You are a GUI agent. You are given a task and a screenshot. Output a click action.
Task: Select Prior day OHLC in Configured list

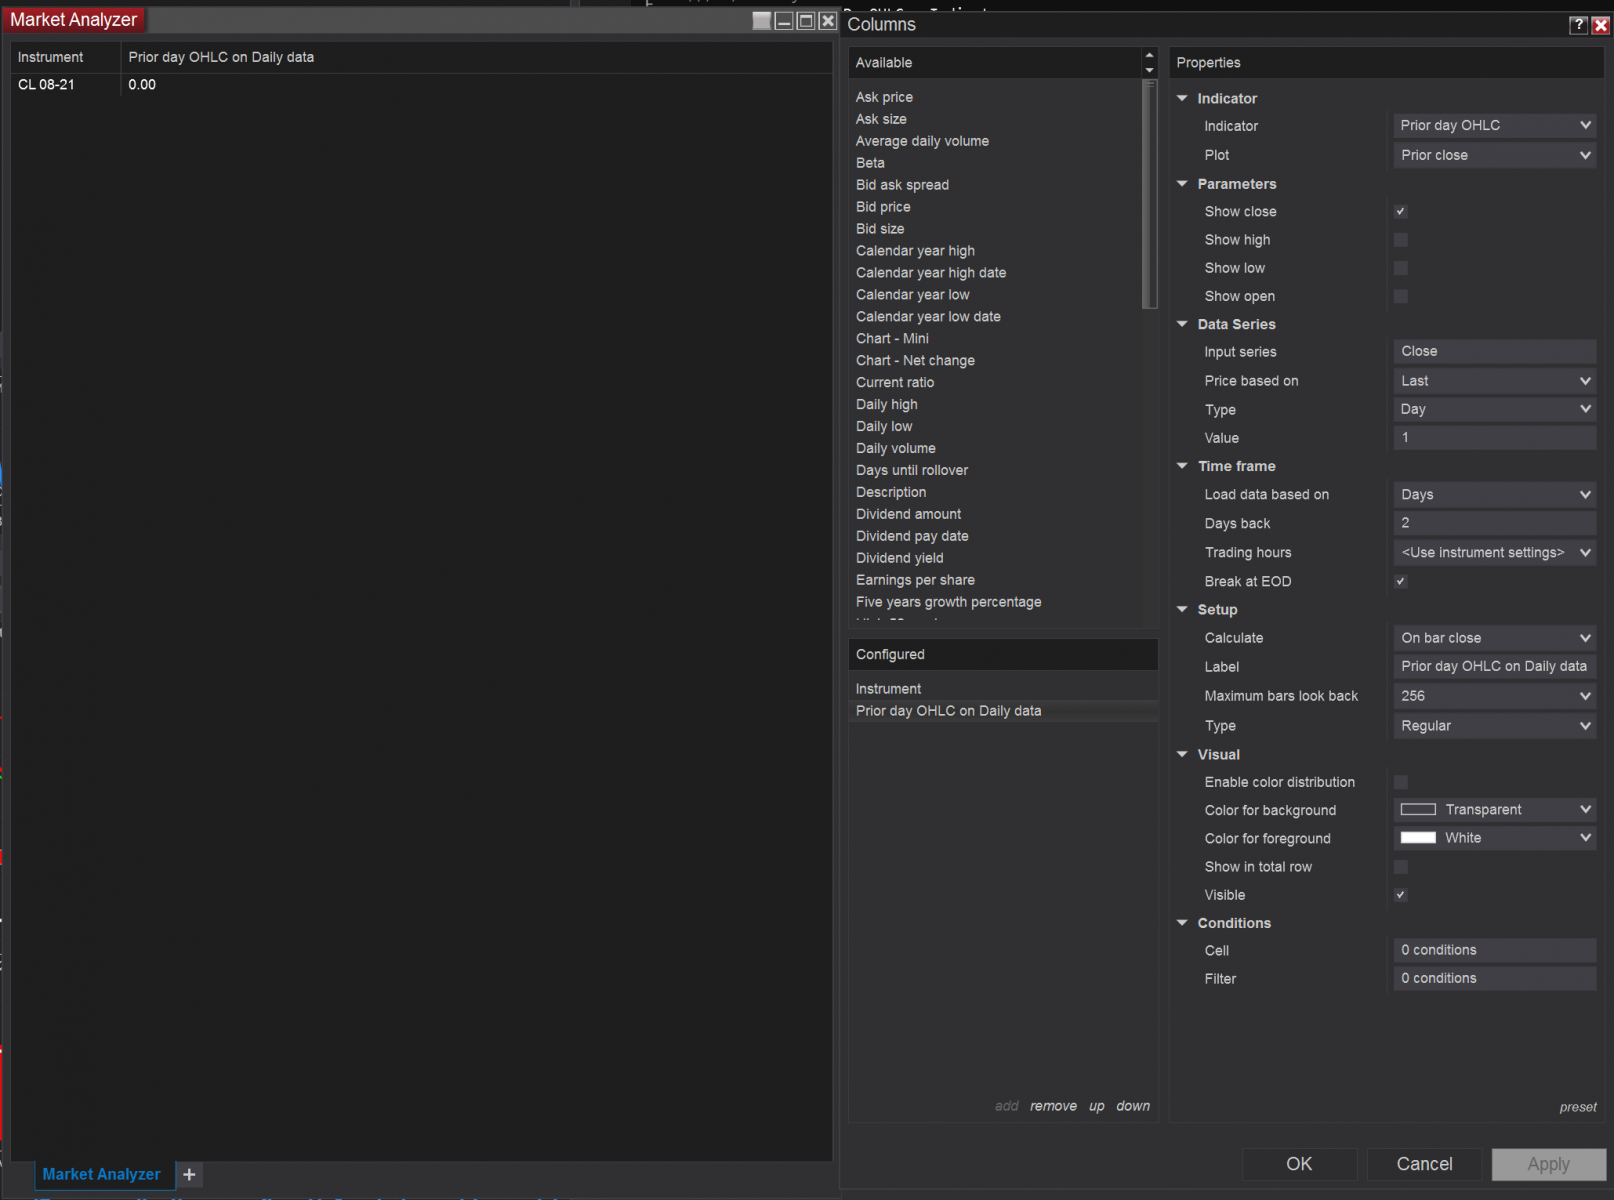pos(948,710)
